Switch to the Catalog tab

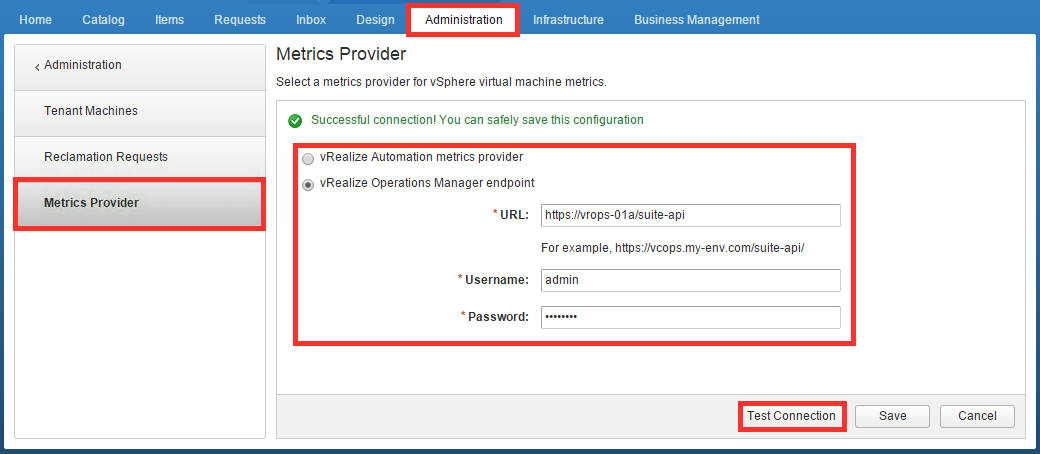103,20
